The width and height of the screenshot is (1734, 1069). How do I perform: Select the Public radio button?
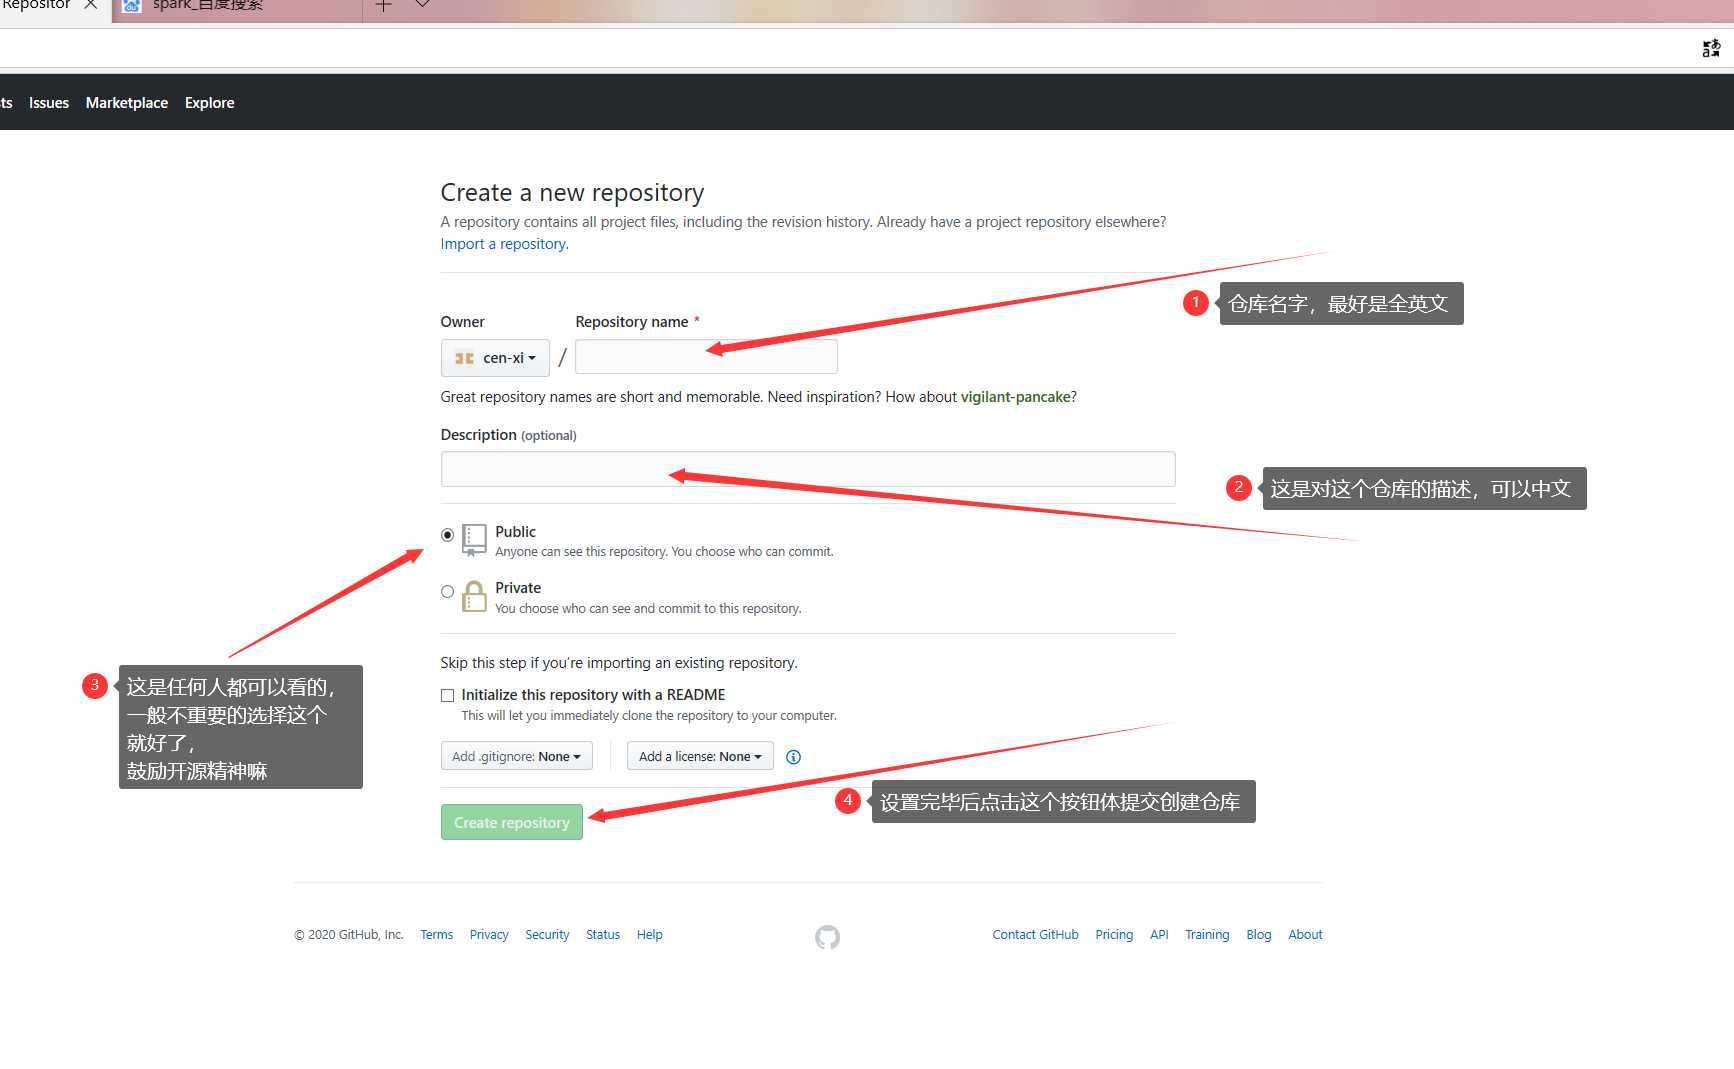pos(447,535)
